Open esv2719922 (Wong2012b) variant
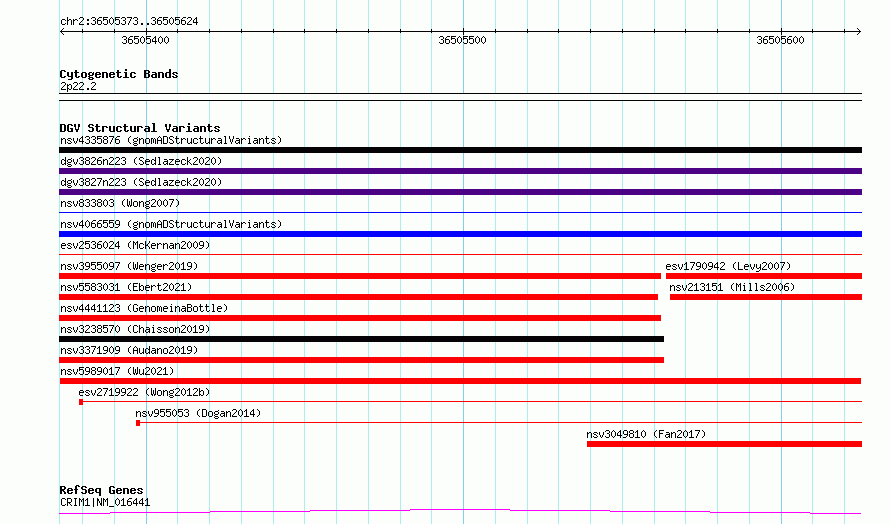890x524 pixels. tap(144, 392)
